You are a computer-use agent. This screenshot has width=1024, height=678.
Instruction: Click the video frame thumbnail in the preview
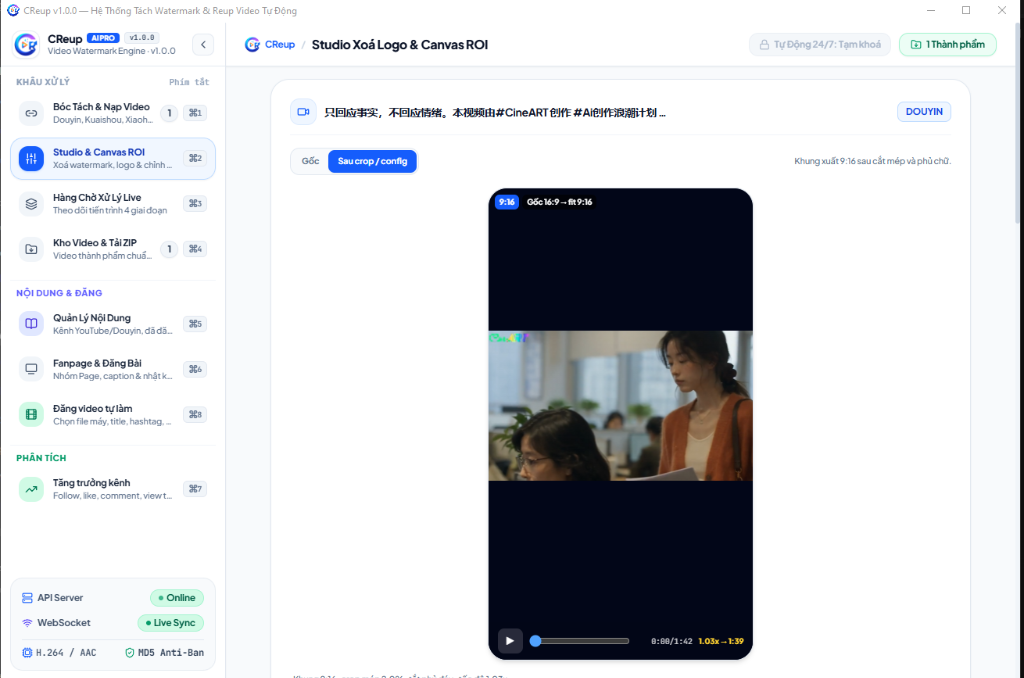click(x=620, y=406)
